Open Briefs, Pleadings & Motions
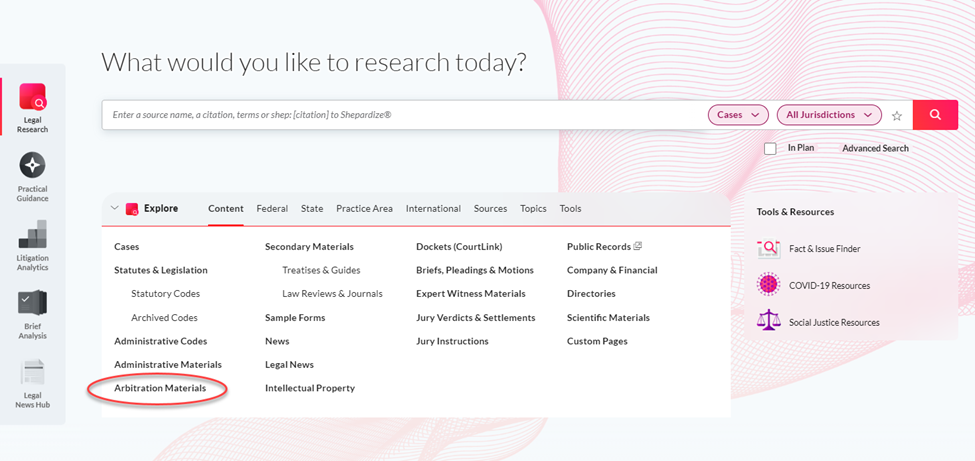This screenshot has width=975, height=461. click(475, 271)
